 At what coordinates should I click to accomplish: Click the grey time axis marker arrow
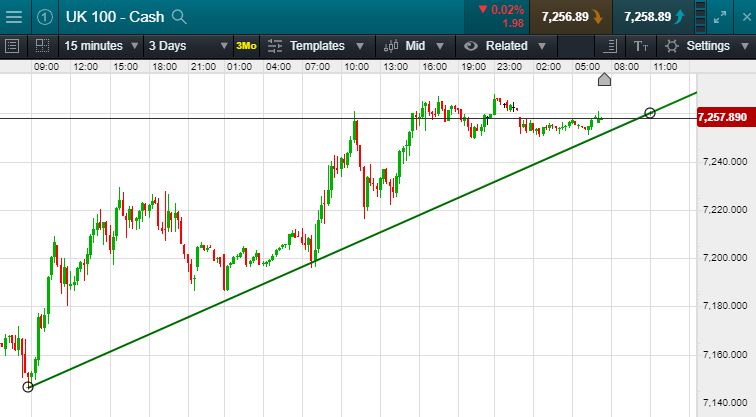point(604,79)
